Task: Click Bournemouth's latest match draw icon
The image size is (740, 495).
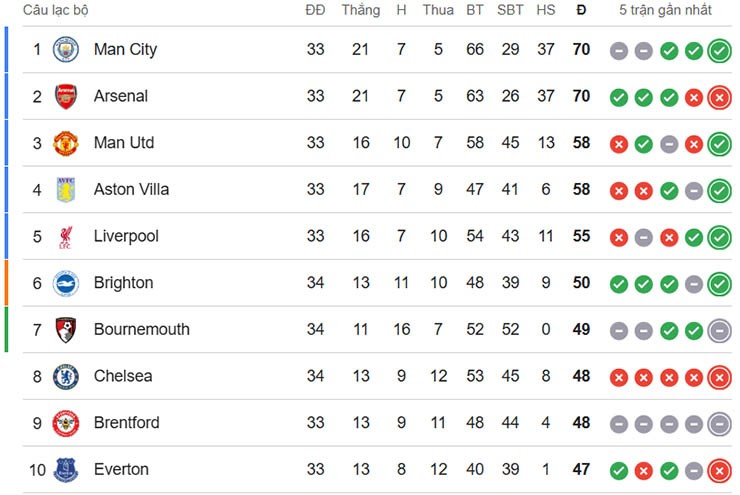Action: (718, 331)
